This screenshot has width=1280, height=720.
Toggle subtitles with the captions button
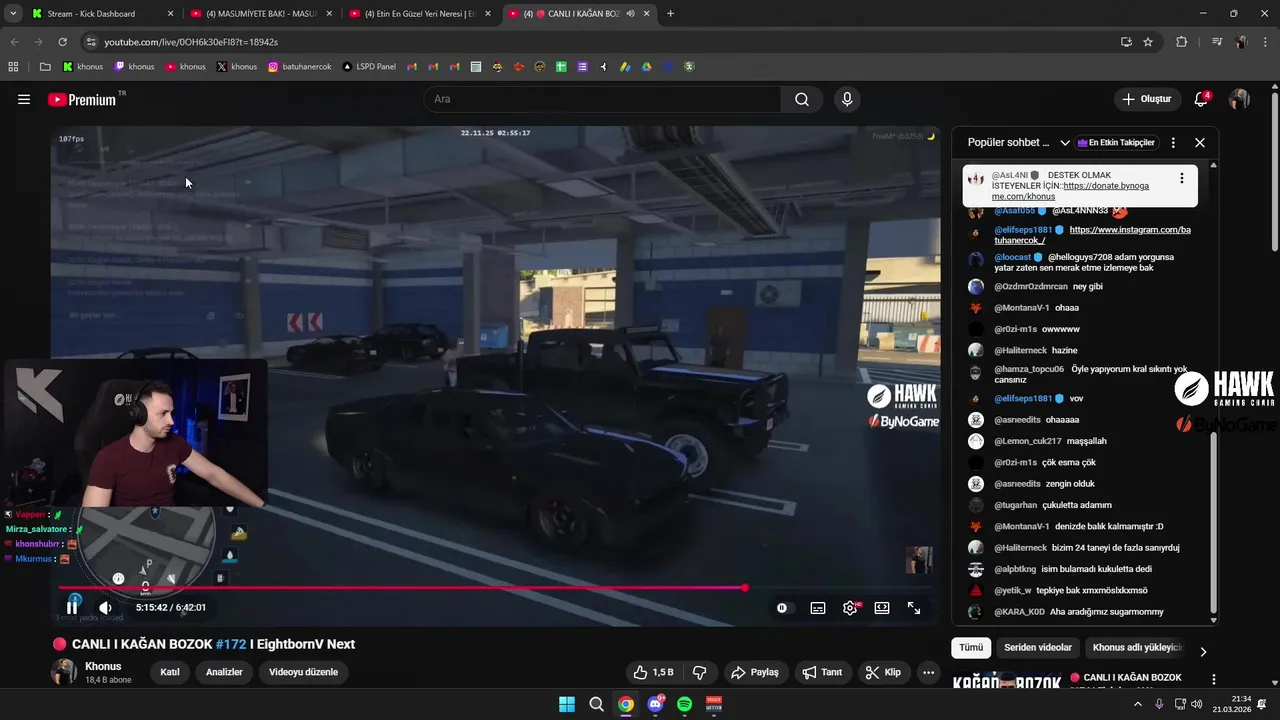pyautogui.click(x=818, y=607)
